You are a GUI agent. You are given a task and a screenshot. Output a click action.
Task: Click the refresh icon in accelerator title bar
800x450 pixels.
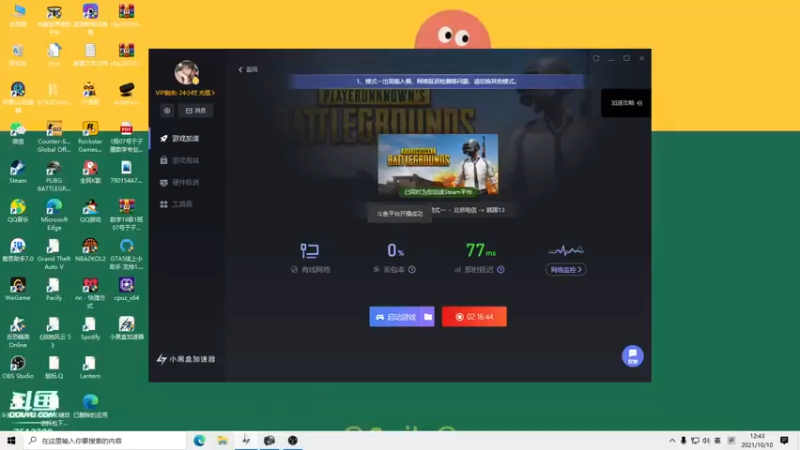596,58
